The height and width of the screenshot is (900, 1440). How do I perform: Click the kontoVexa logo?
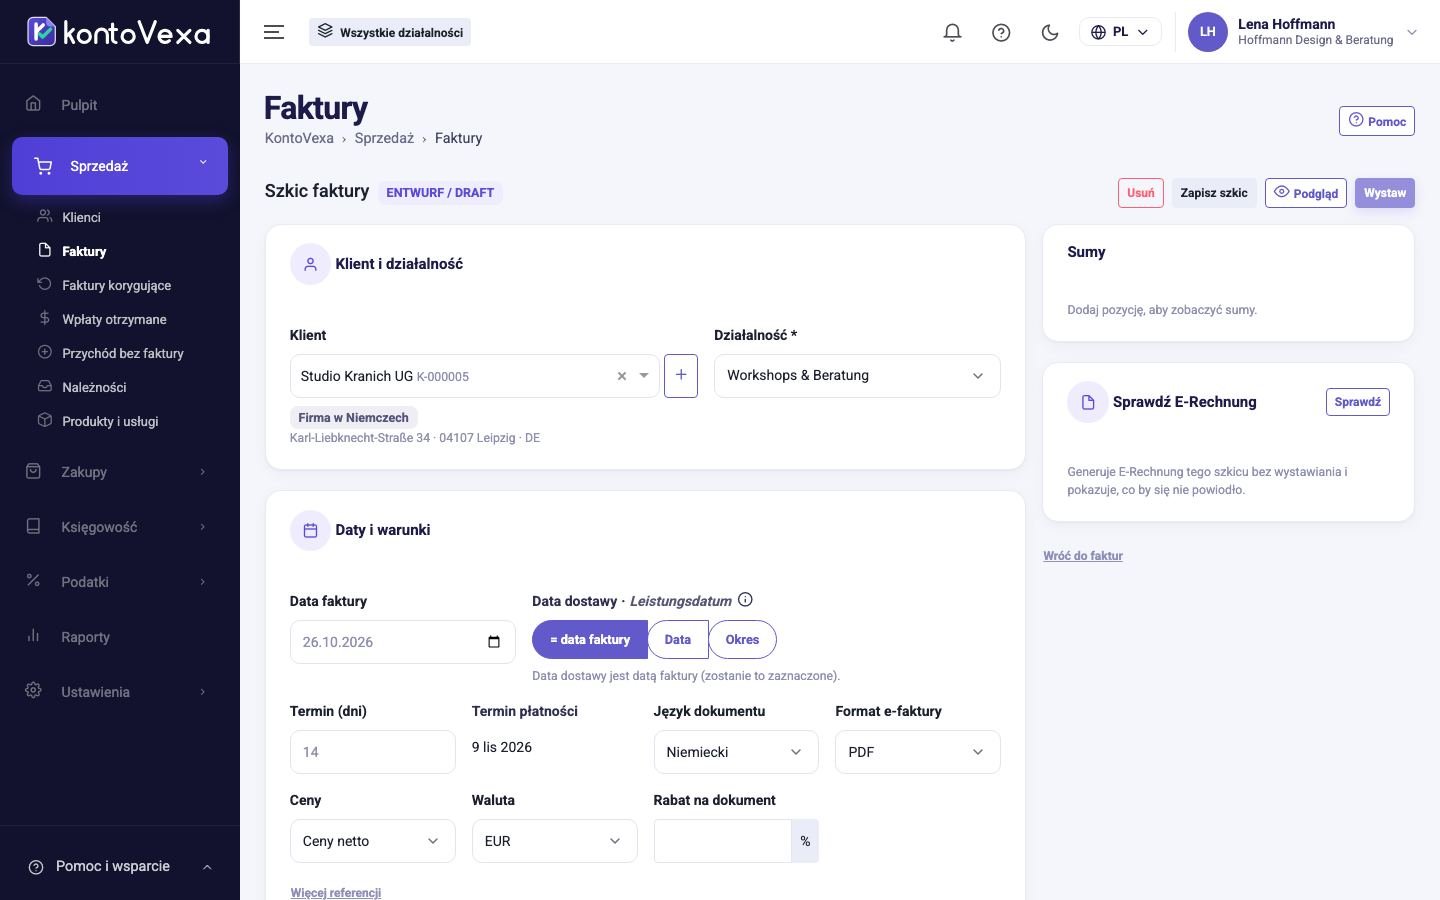click(x=119, y=32)
